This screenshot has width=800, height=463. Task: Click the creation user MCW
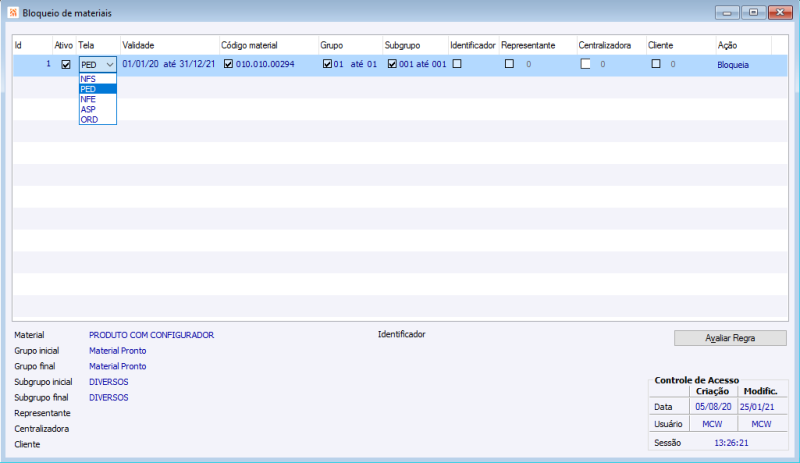pos(712,424)
